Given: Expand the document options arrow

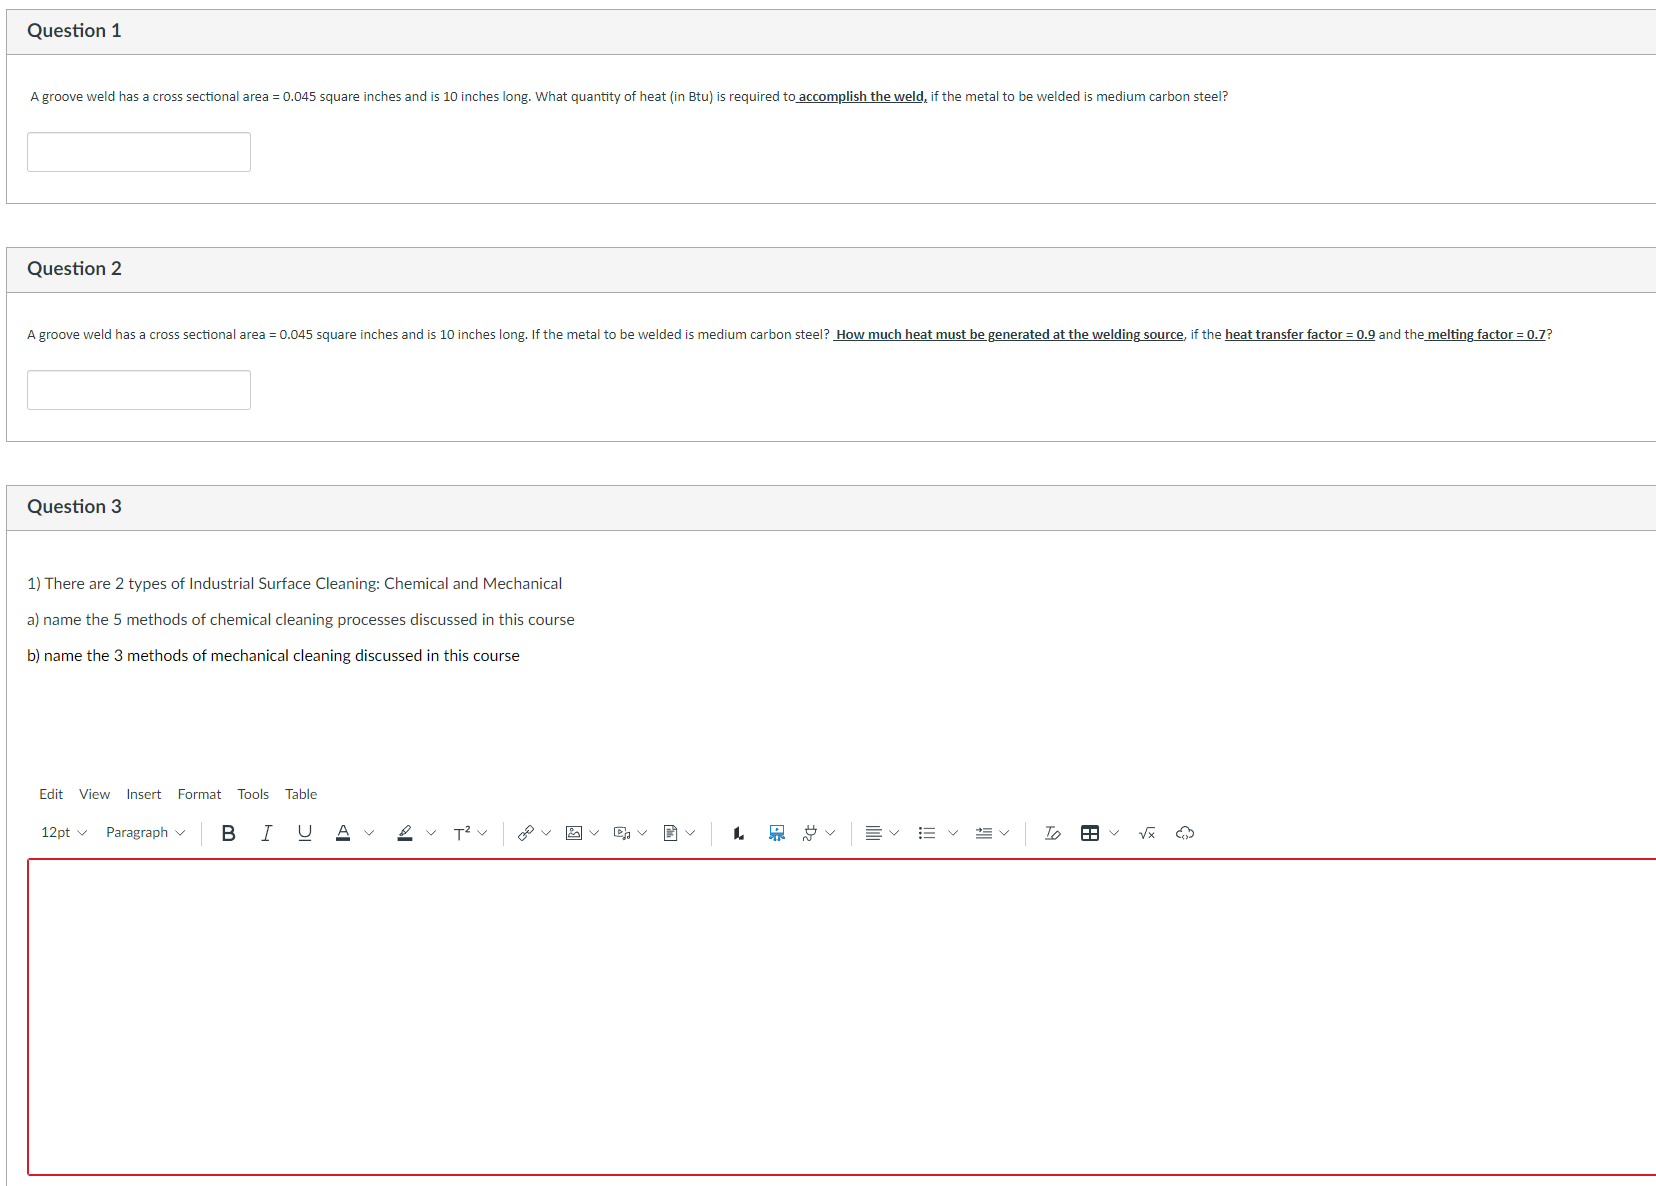Looking at the screenshot, I should click(690, 833).
